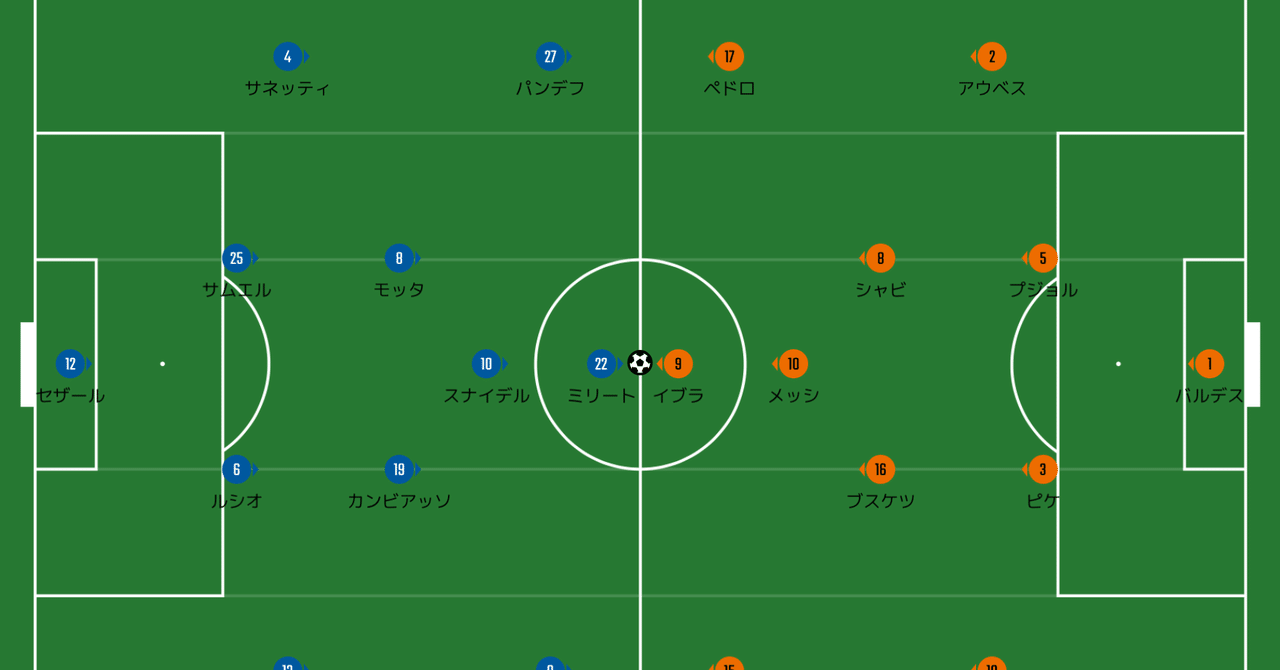
Task: Click blue player marker 4 サネッティ
Action: [x=288, y=57]
